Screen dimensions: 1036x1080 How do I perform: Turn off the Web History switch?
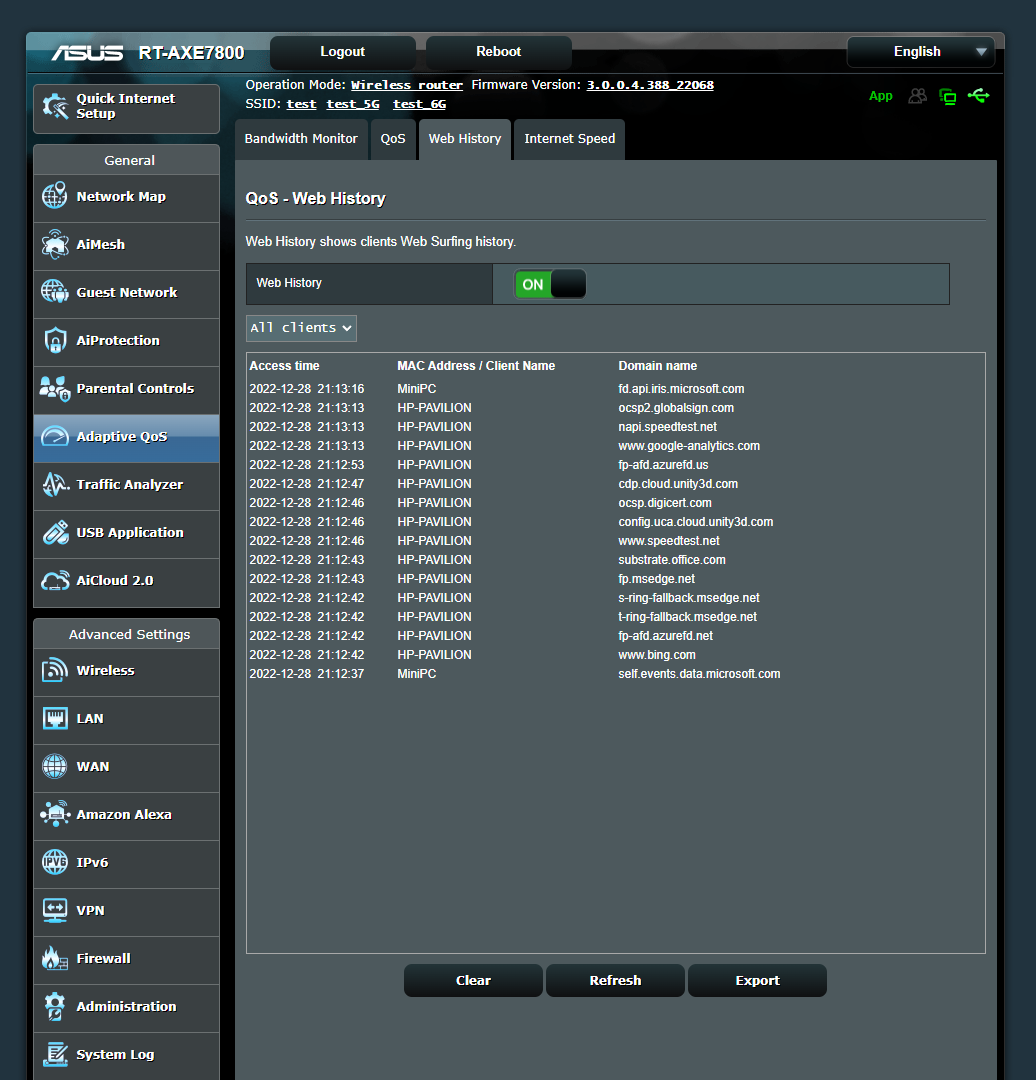550,284
